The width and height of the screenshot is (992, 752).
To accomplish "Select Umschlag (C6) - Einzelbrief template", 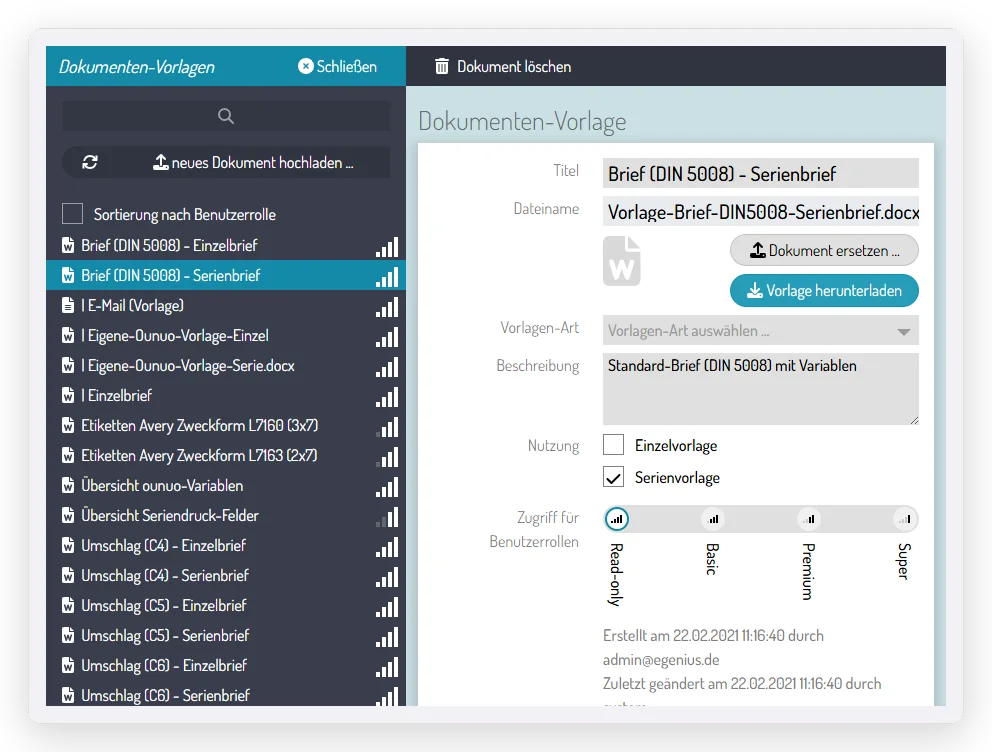I will point(226,666).
